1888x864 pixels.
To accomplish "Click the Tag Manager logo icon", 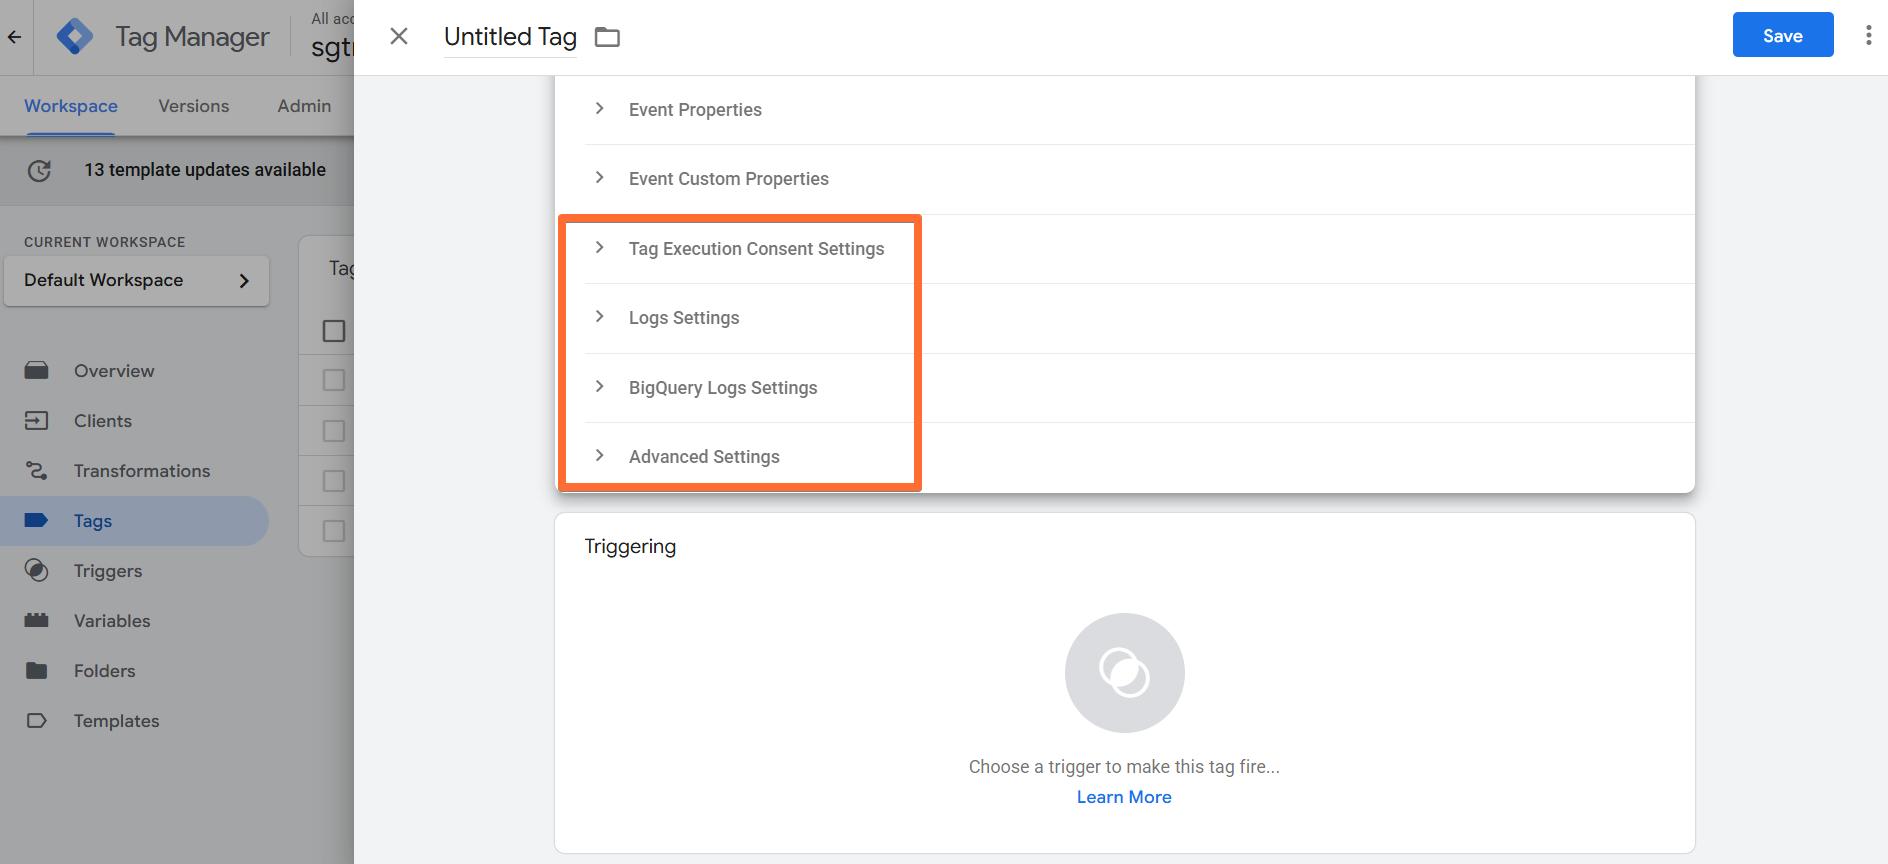I will [75, 37].
